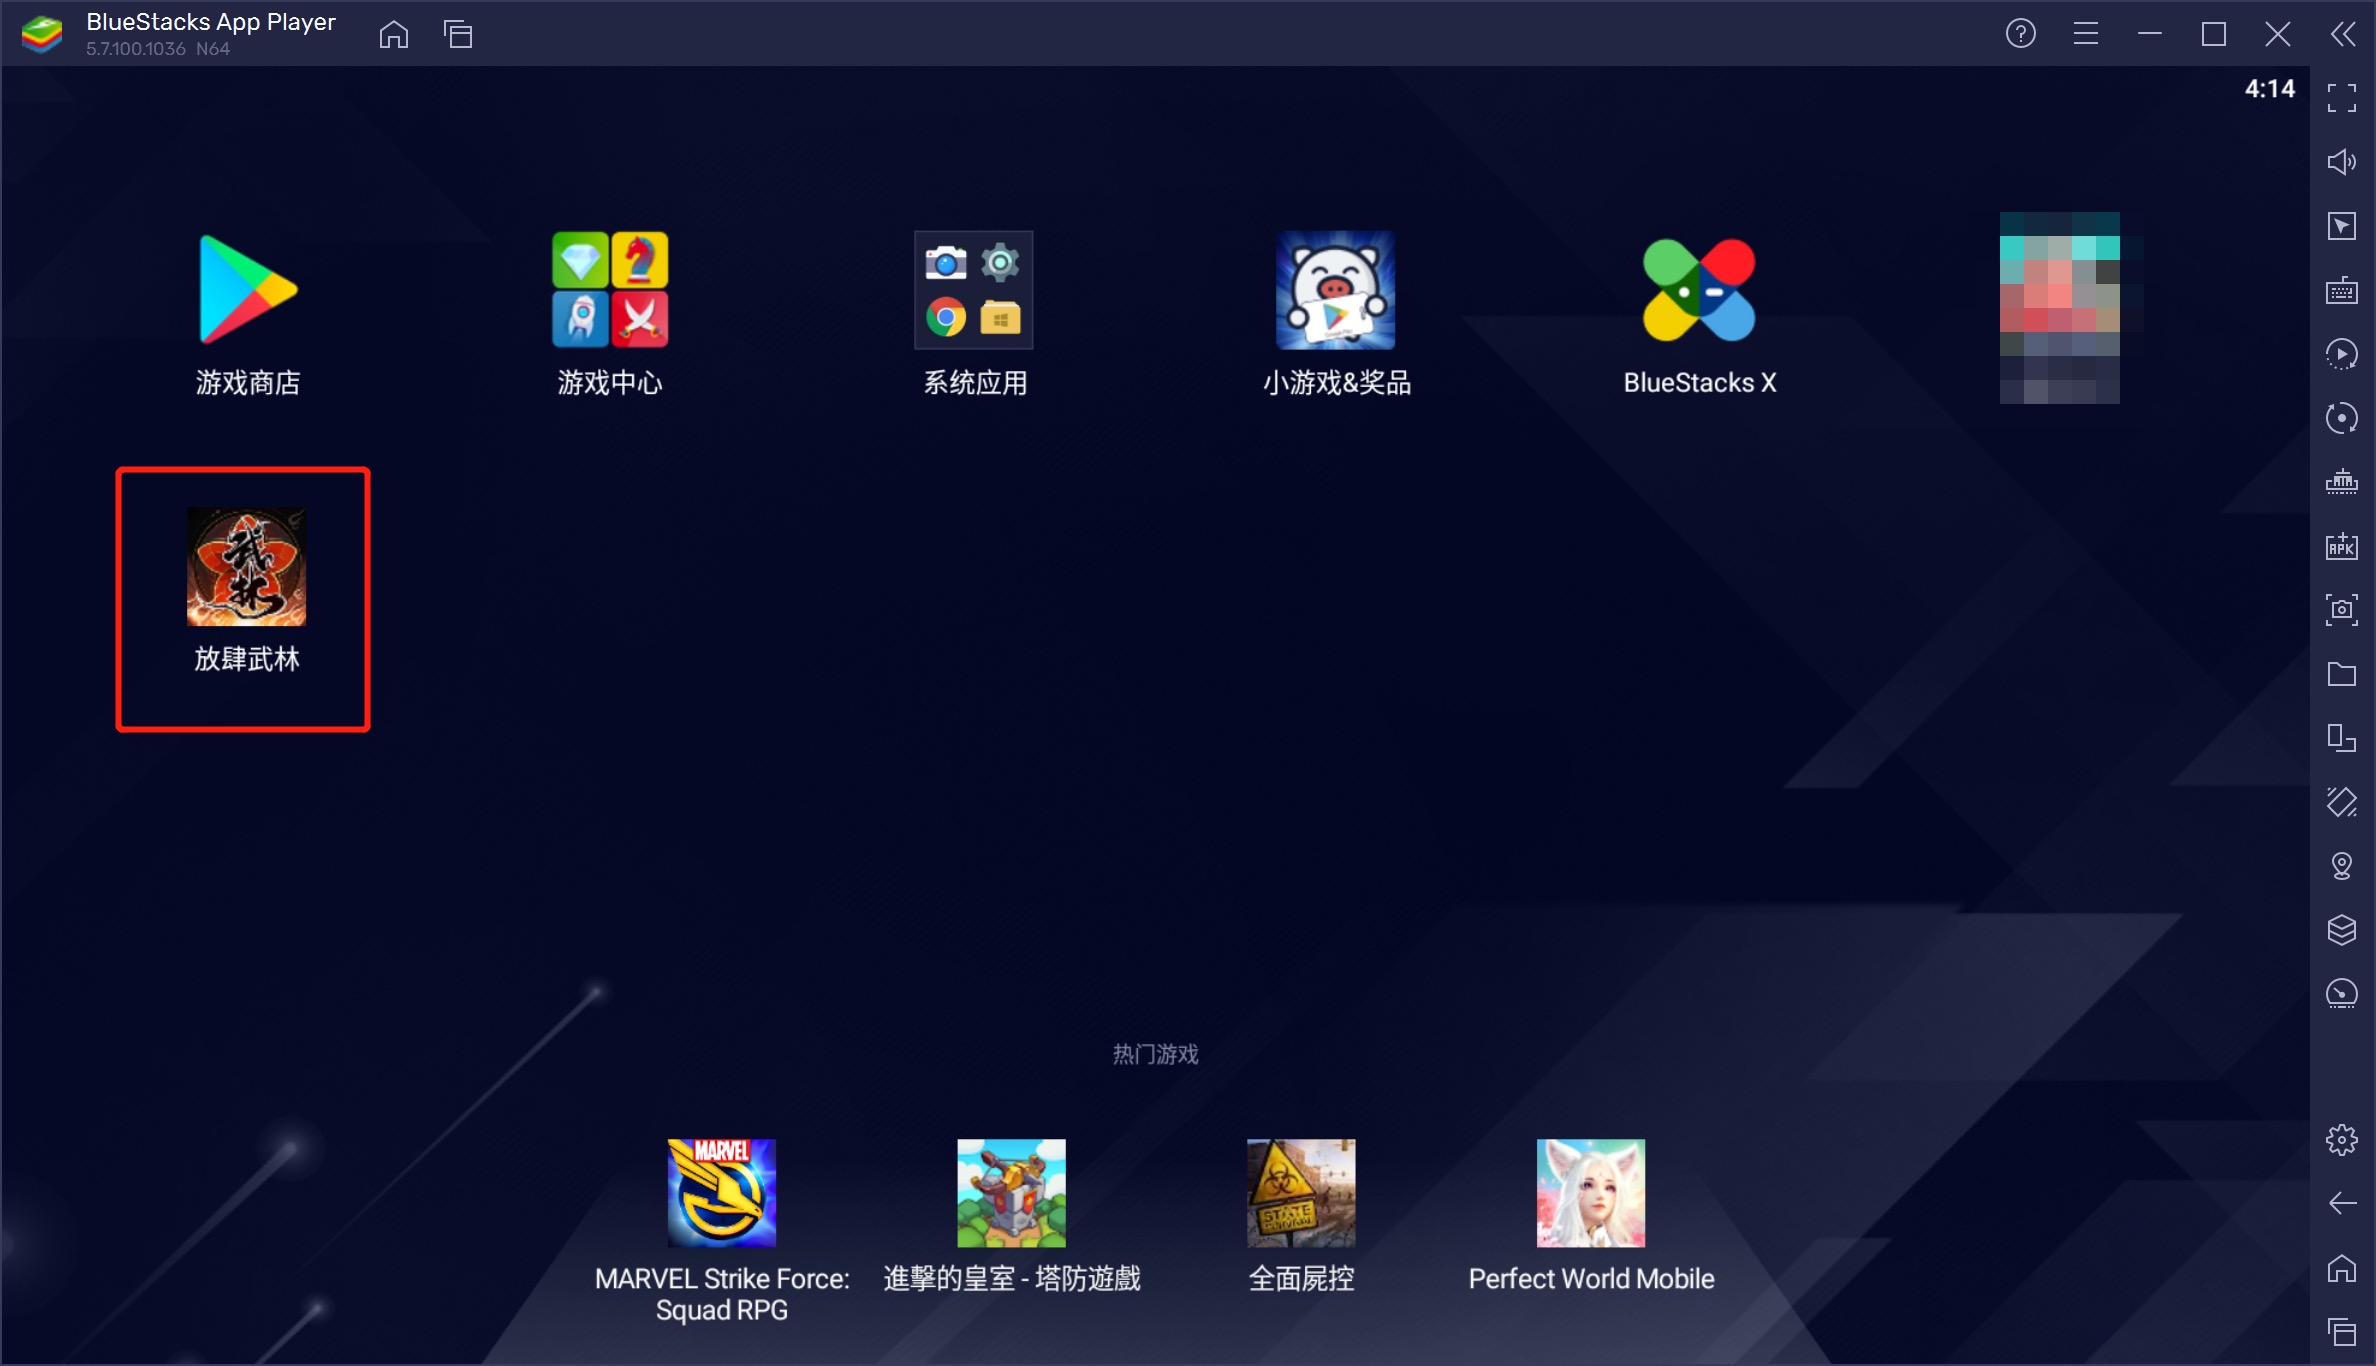This screenshot has width=2376, height=1366.
Task: Open multi-instance manager layers icon
Action: 2342,930
